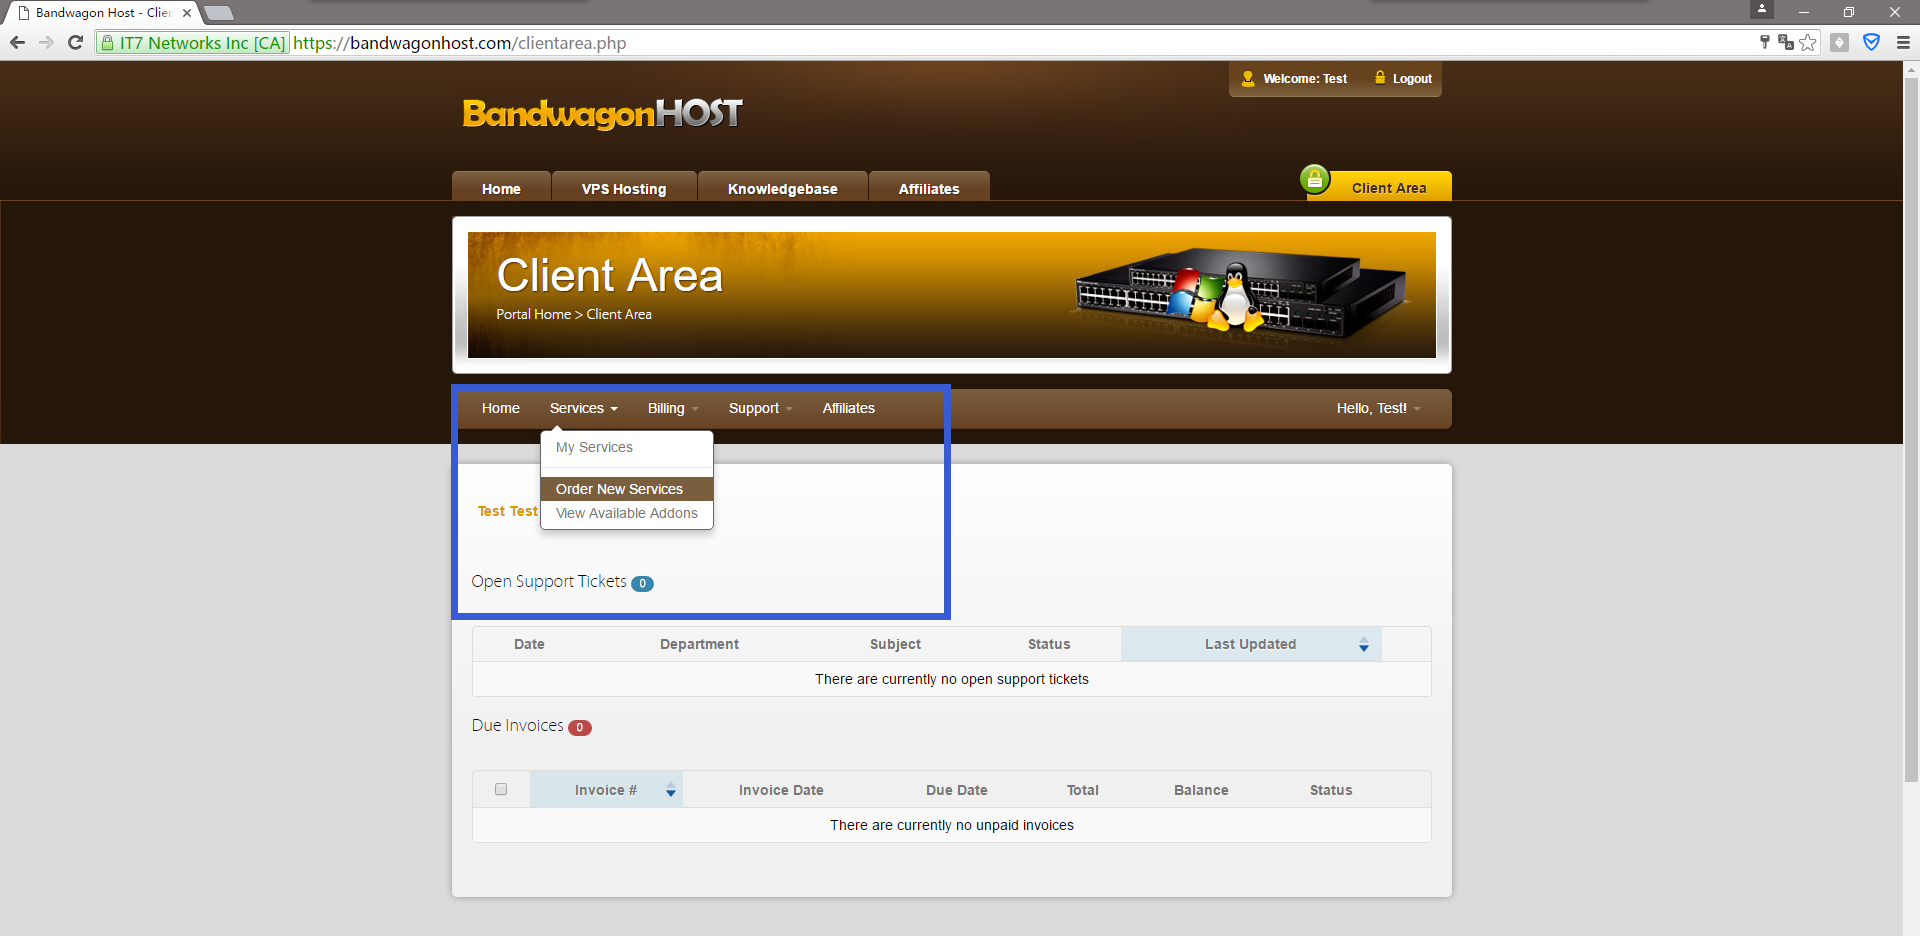The width and height of the screenshot is (1920, 936).
Task: Choose View Available Addons from menu
Action: click(626, 513)
